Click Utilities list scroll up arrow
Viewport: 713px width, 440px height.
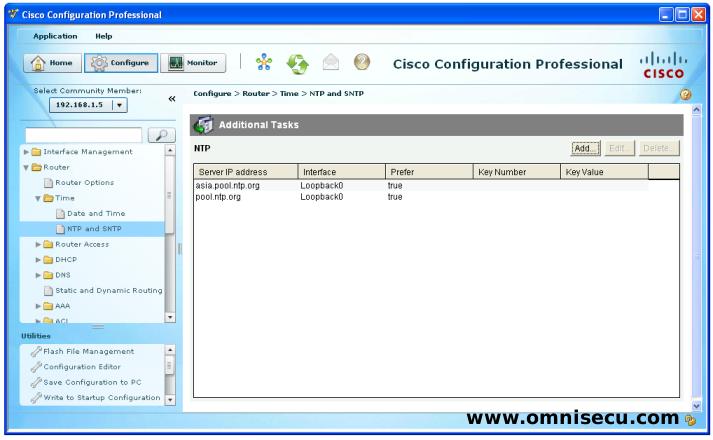point(170,350)
